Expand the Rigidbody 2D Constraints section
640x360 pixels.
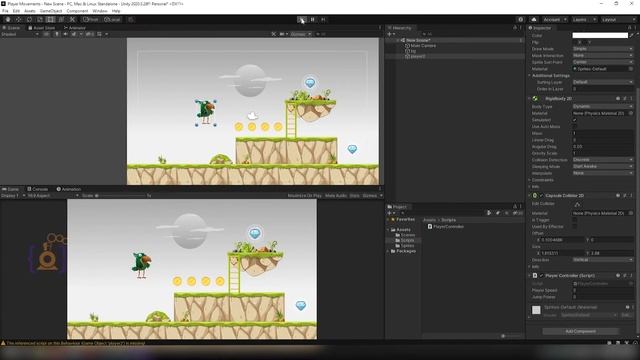[530, 180]
